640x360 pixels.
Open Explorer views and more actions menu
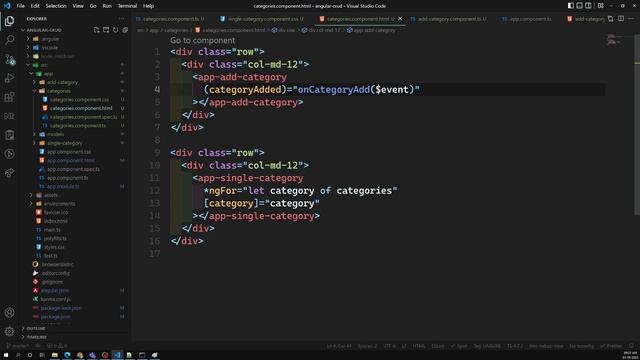122,18
